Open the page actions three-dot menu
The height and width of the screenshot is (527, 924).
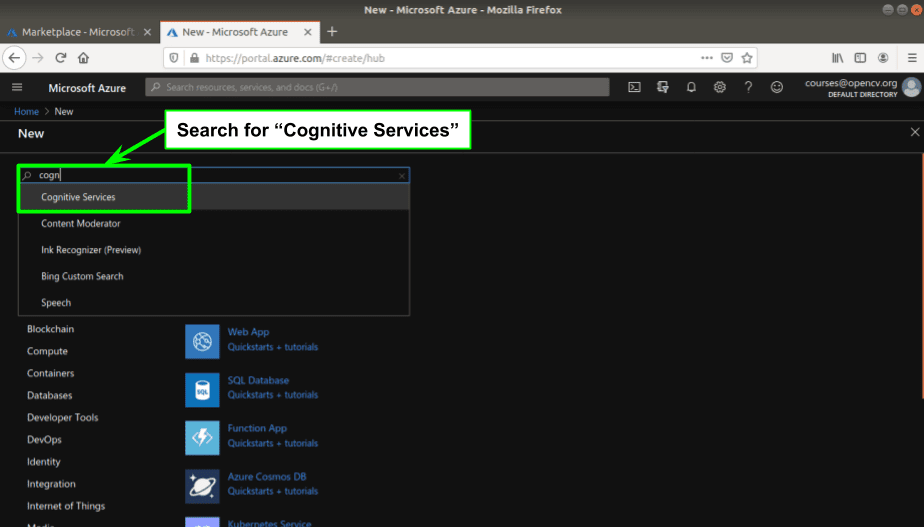pyautogui.click(x=707, y=58)
